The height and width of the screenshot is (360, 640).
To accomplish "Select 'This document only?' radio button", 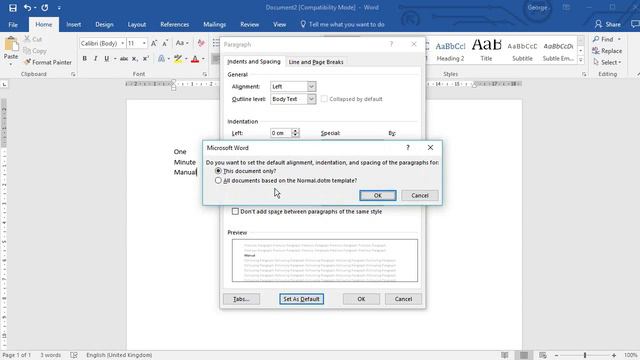I will [x=218, y=171].
